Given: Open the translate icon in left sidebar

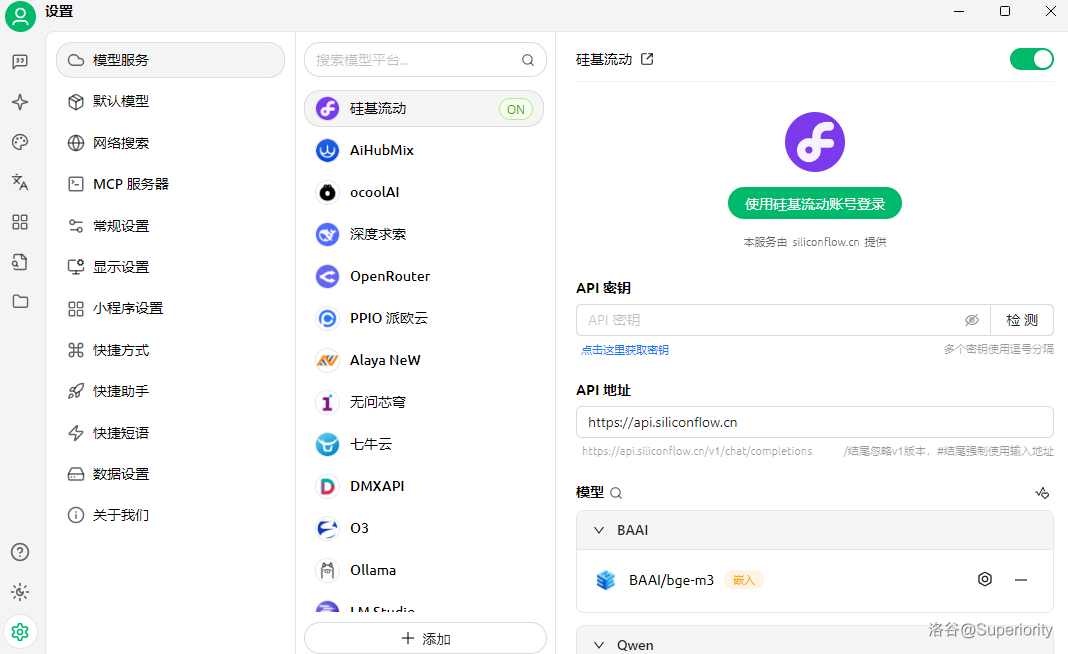Looking at the screenshot, I should (x=20, y=182).
